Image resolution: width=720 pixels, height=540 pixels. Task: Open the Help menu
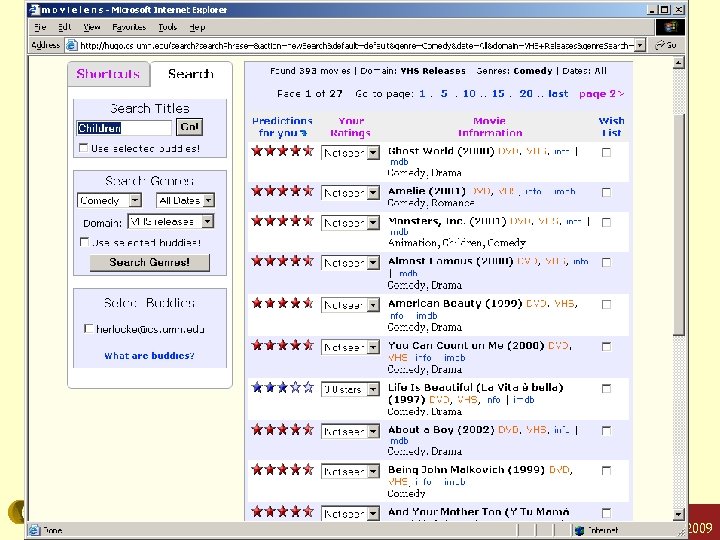coord(197,27)
